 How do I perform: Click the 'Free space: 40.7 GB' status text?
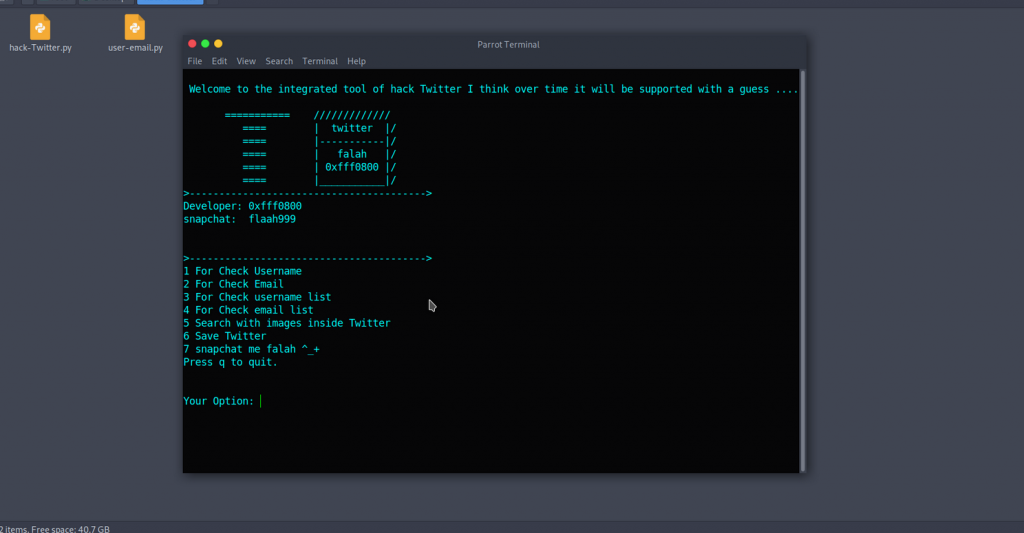71,529
